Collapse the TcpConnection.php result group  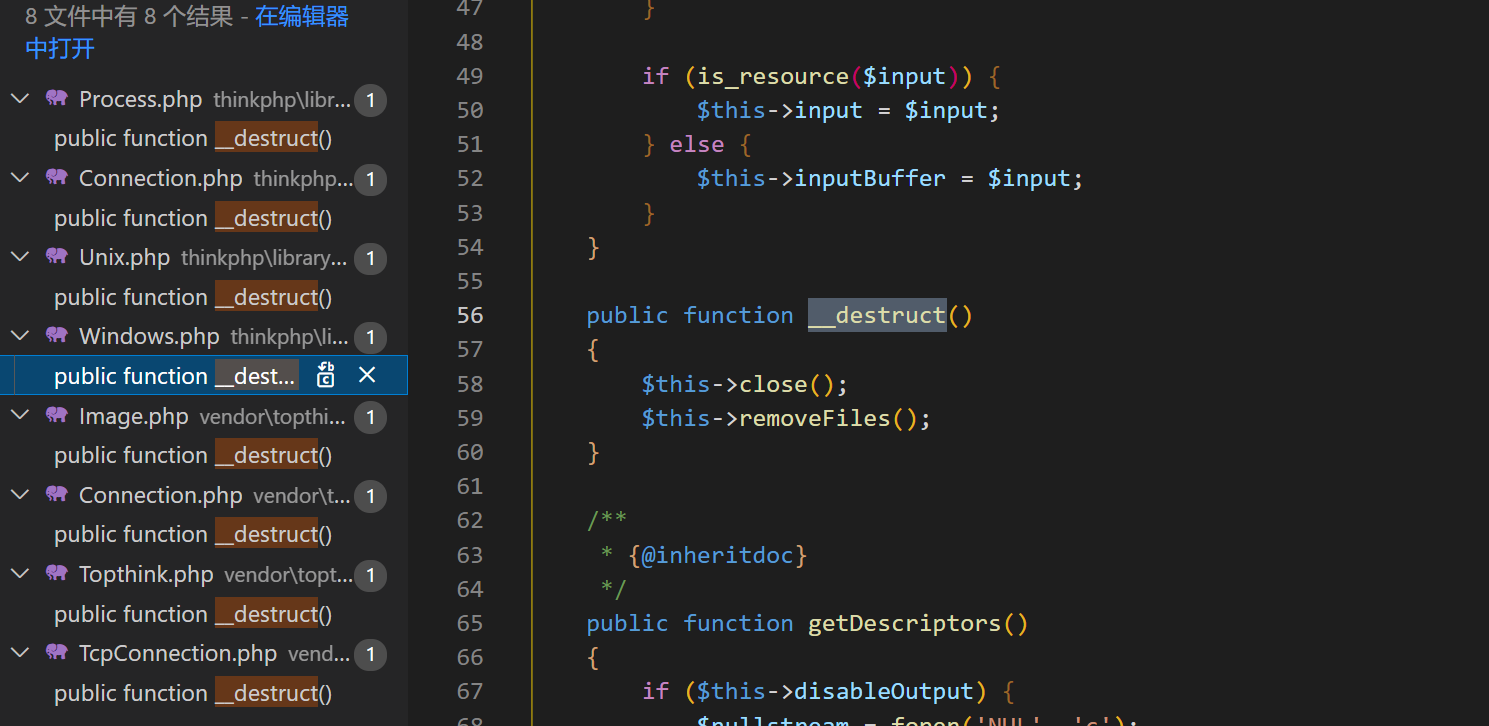pos(19,653)
